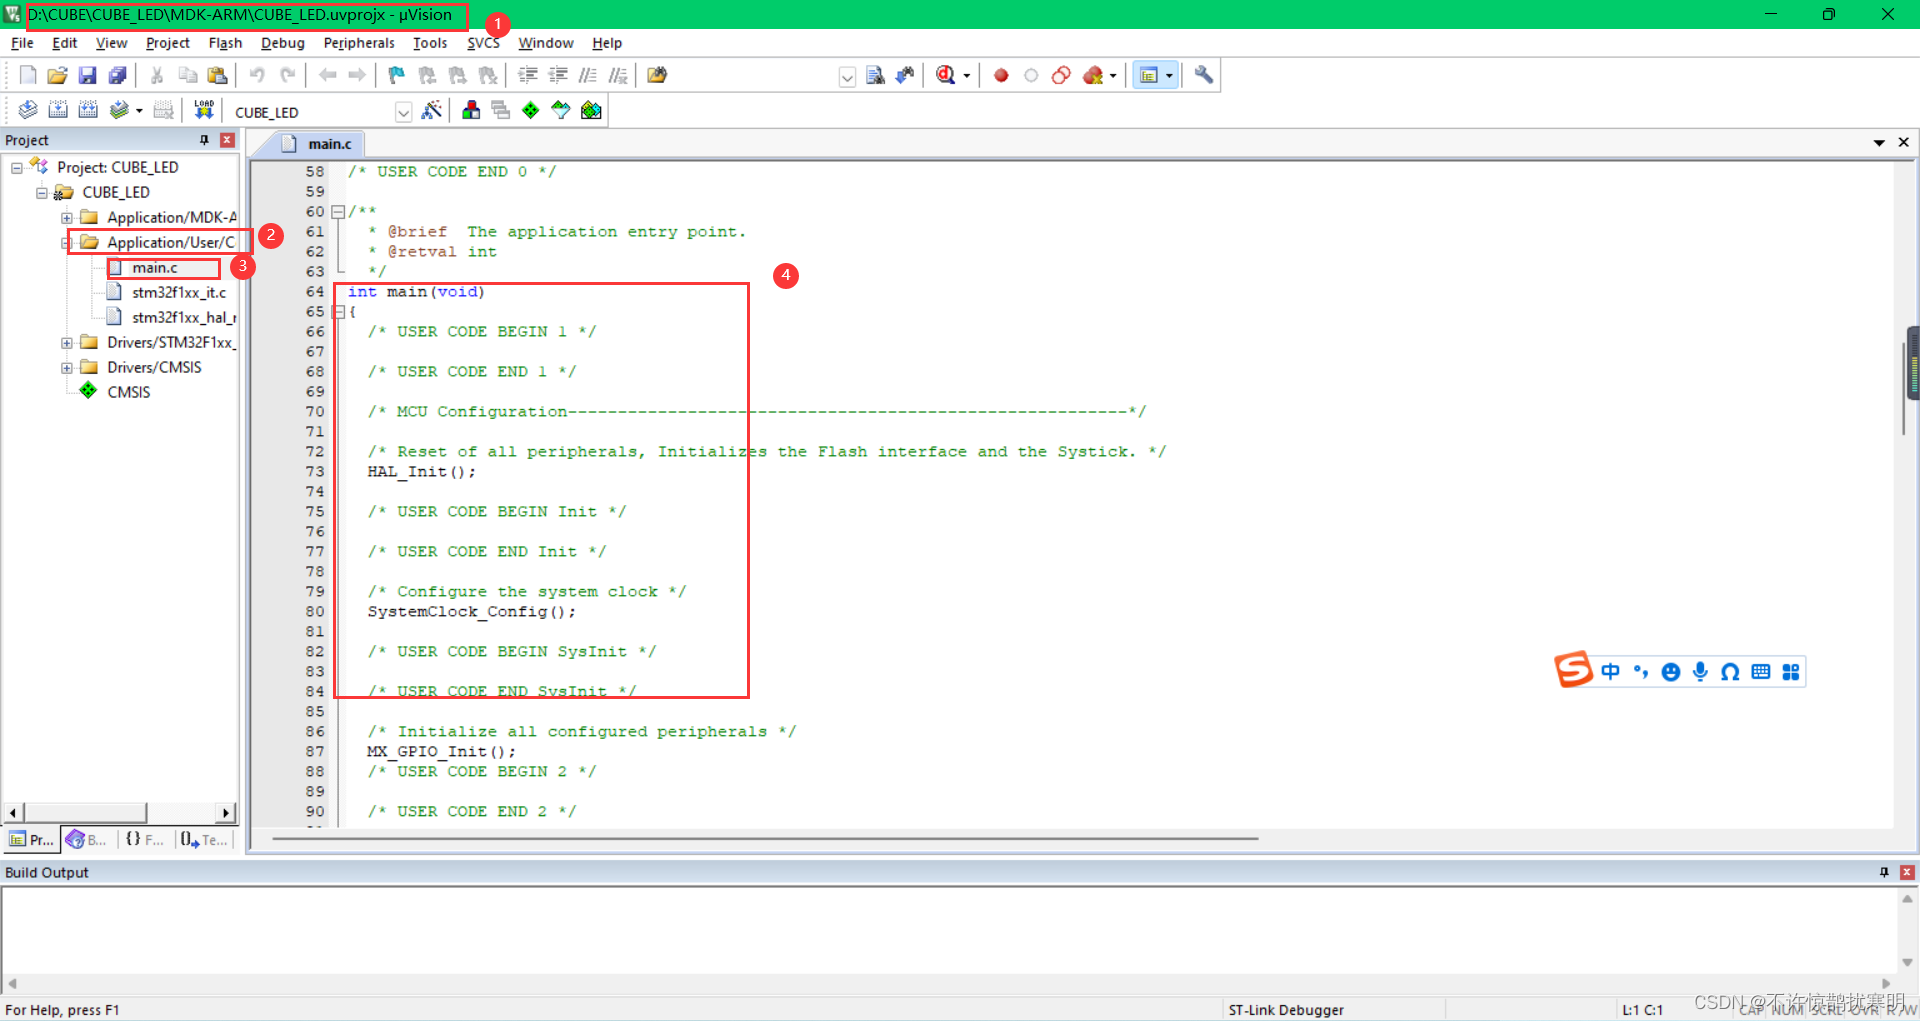Click the editor vertical scrollbar thumb

click(x=1906, y=388)
